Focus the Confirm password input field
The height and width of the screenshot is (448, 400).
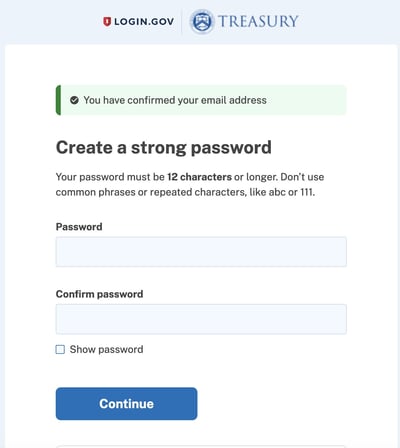click(x=201, y=319)
